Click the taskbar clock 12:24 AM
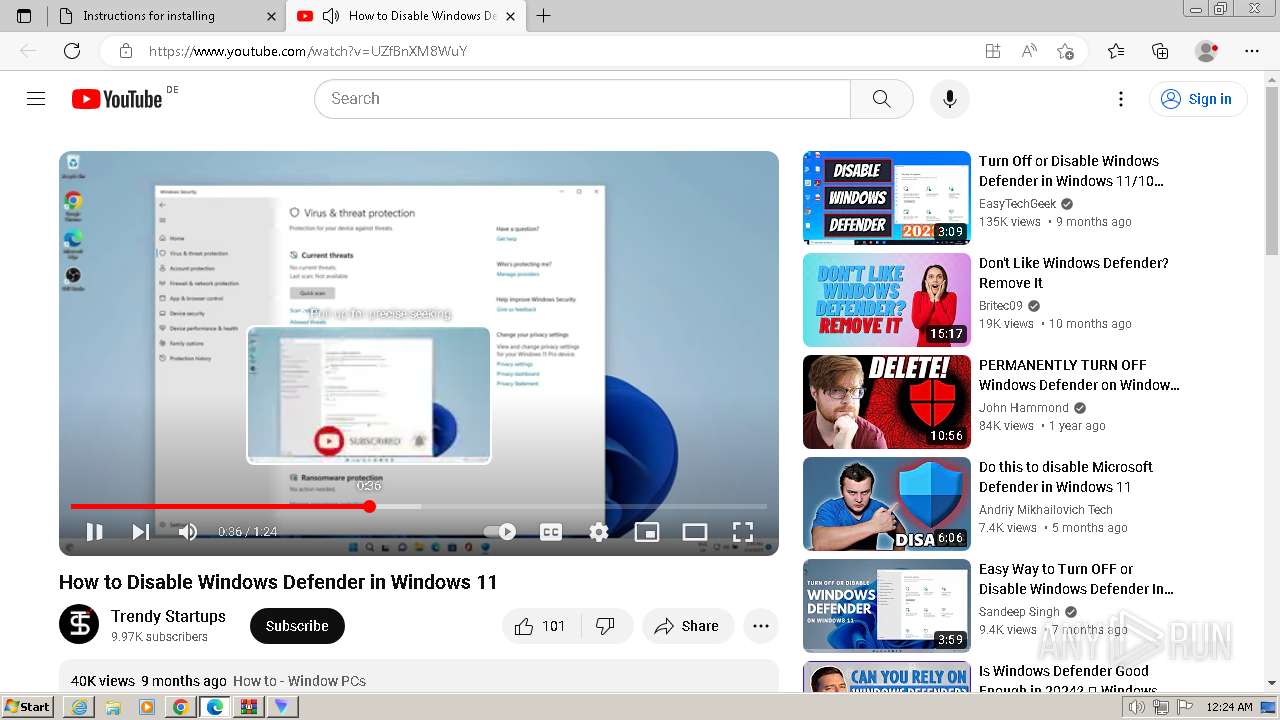This screenshot has height=720, width=1280. (1229, 707)
